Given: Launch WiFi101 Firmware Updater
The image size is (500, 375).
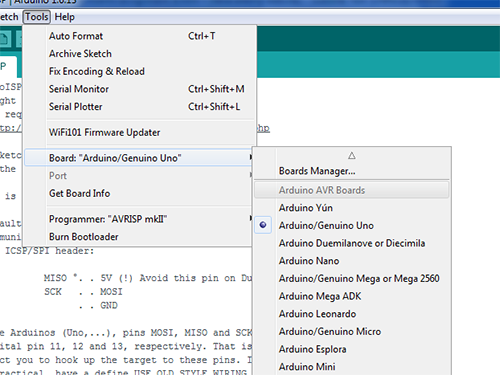Looking at the screenshot, I should (x=138, y=132).
